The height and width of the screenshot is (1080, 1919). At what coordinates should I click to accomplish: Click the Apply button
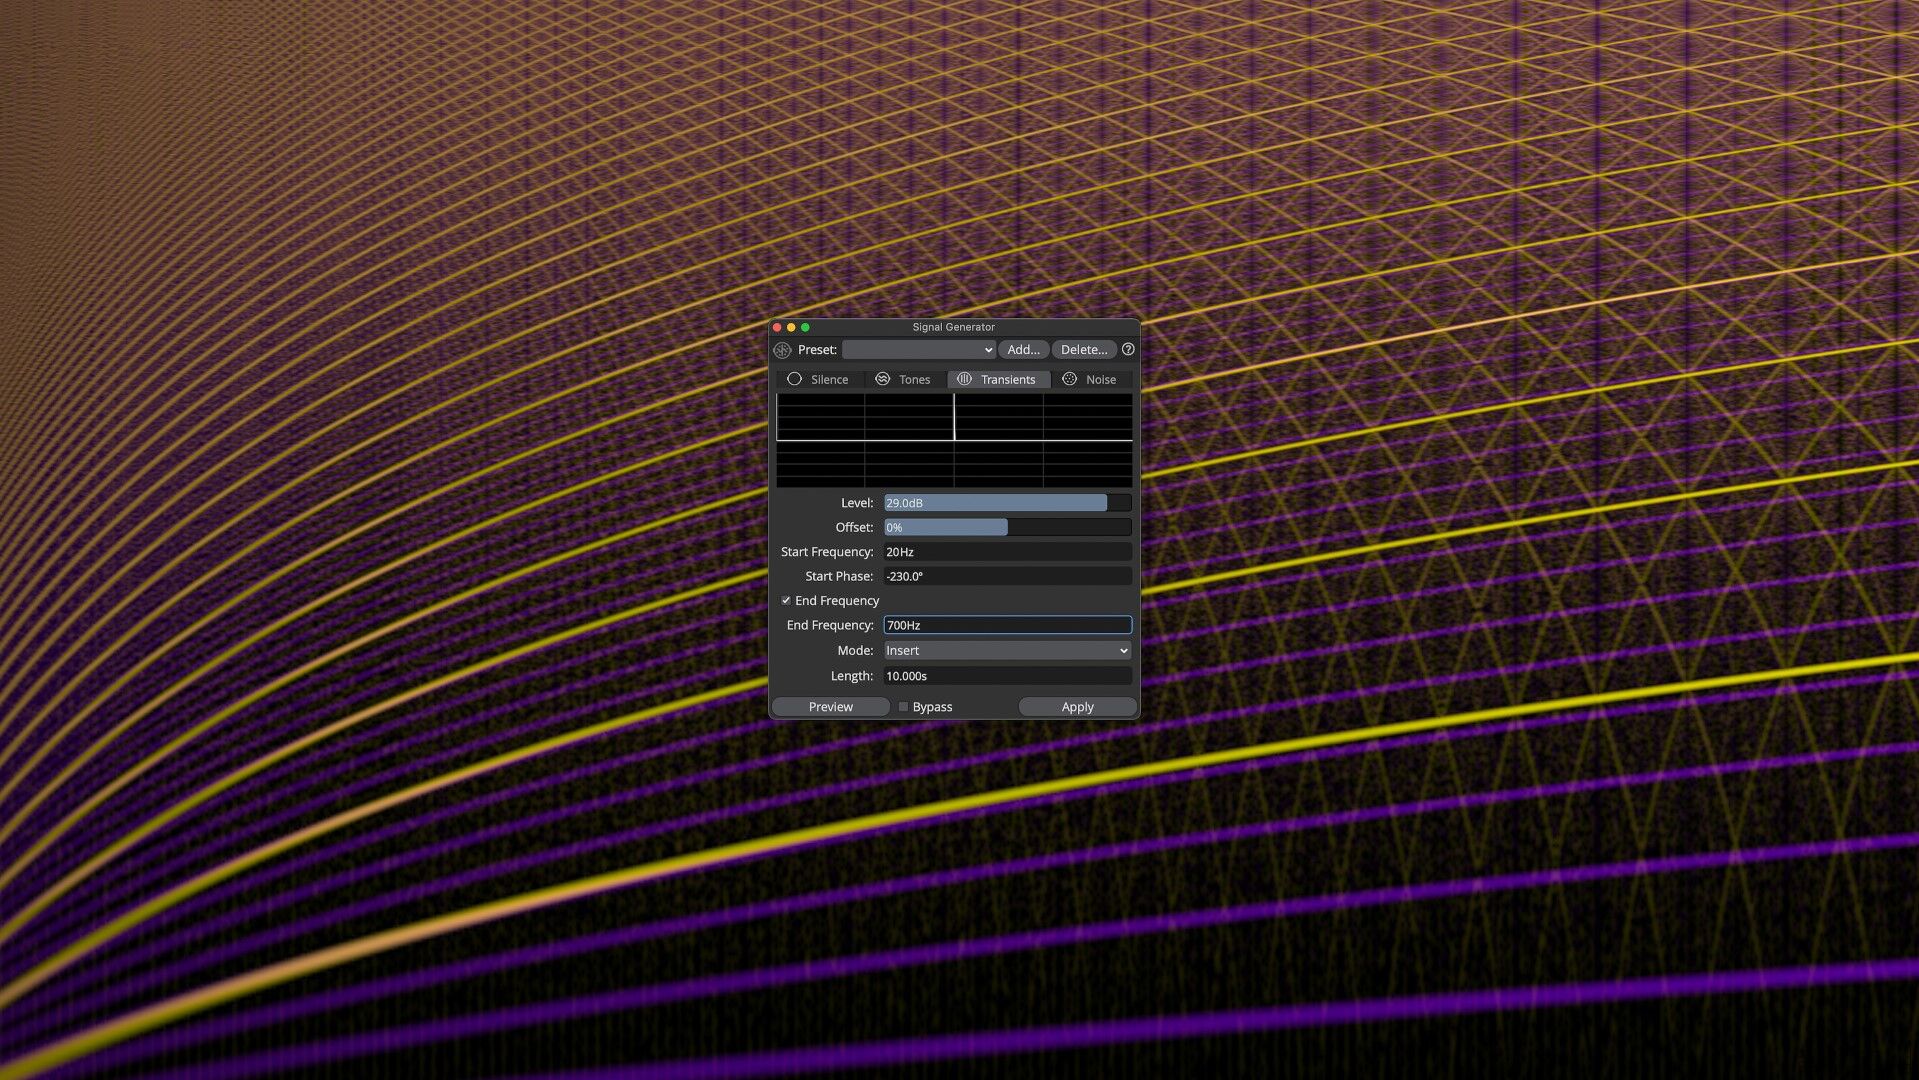click(x=1077, y=707)
